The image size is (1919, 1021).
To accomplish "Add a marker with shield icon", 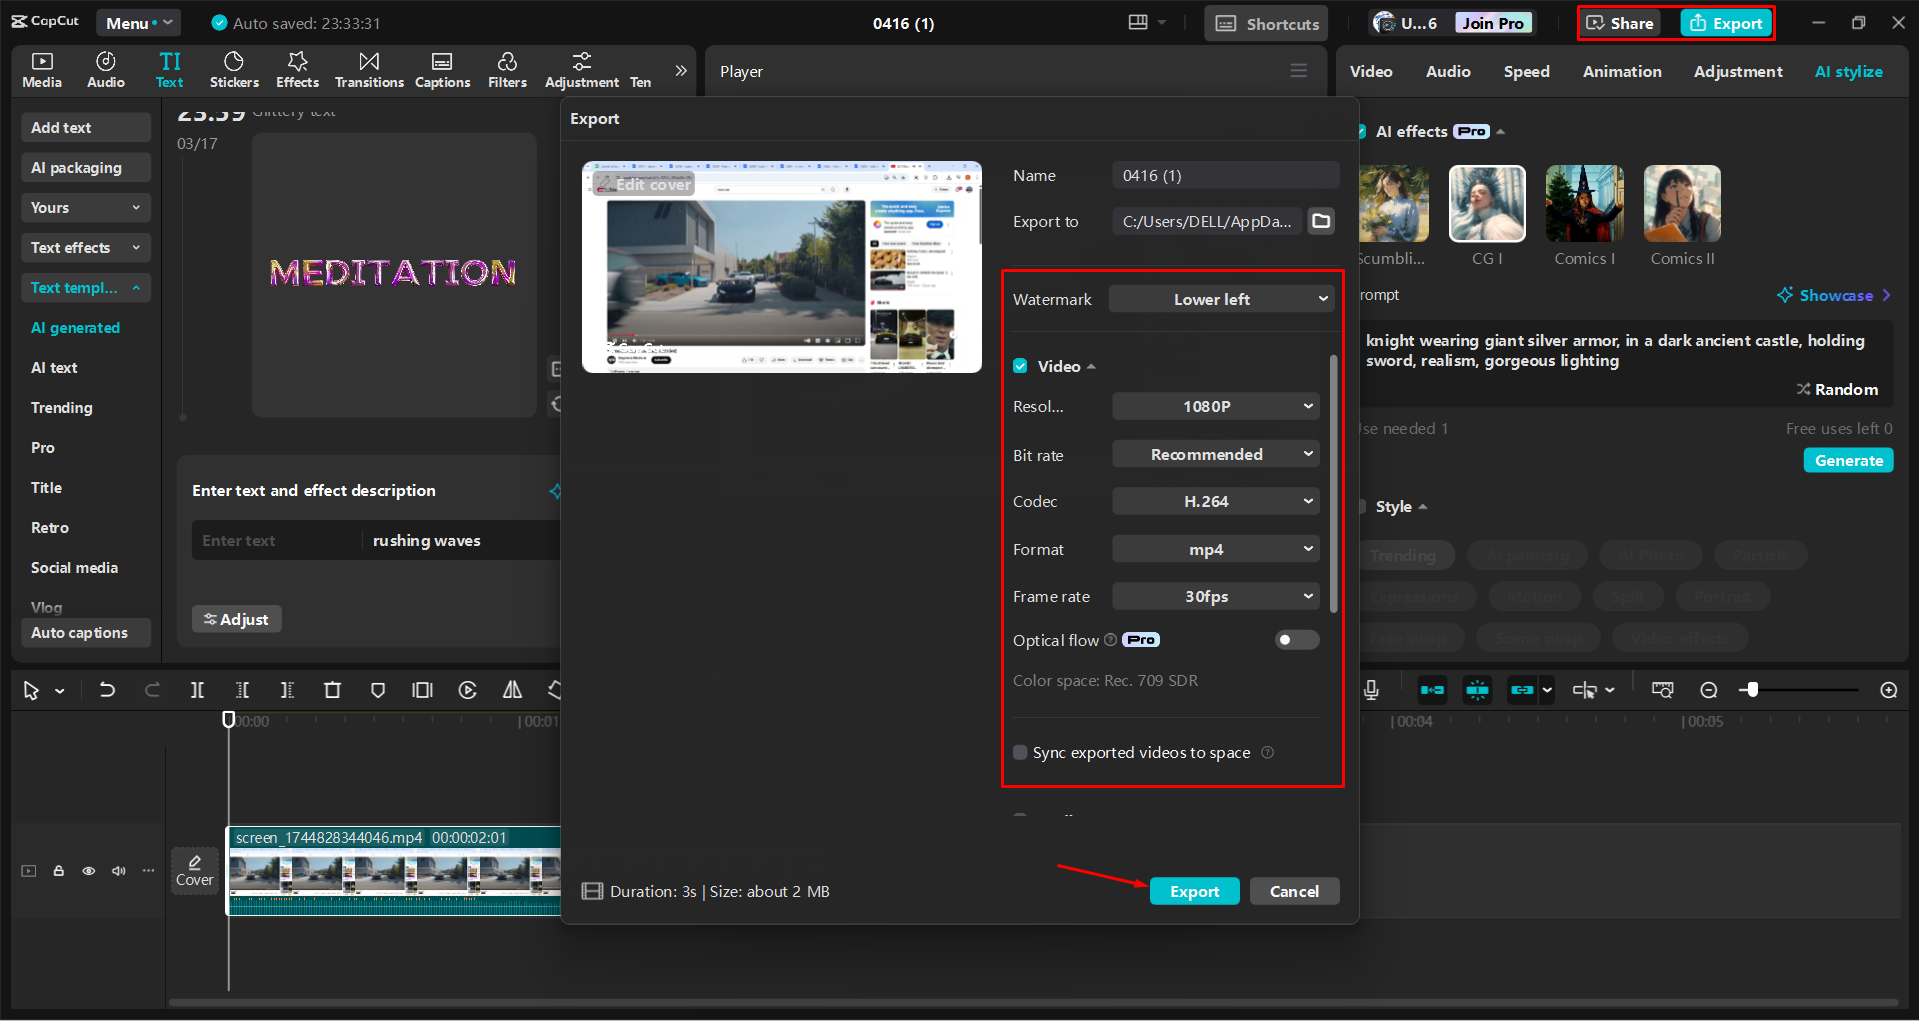I will [x=378, y=690].
